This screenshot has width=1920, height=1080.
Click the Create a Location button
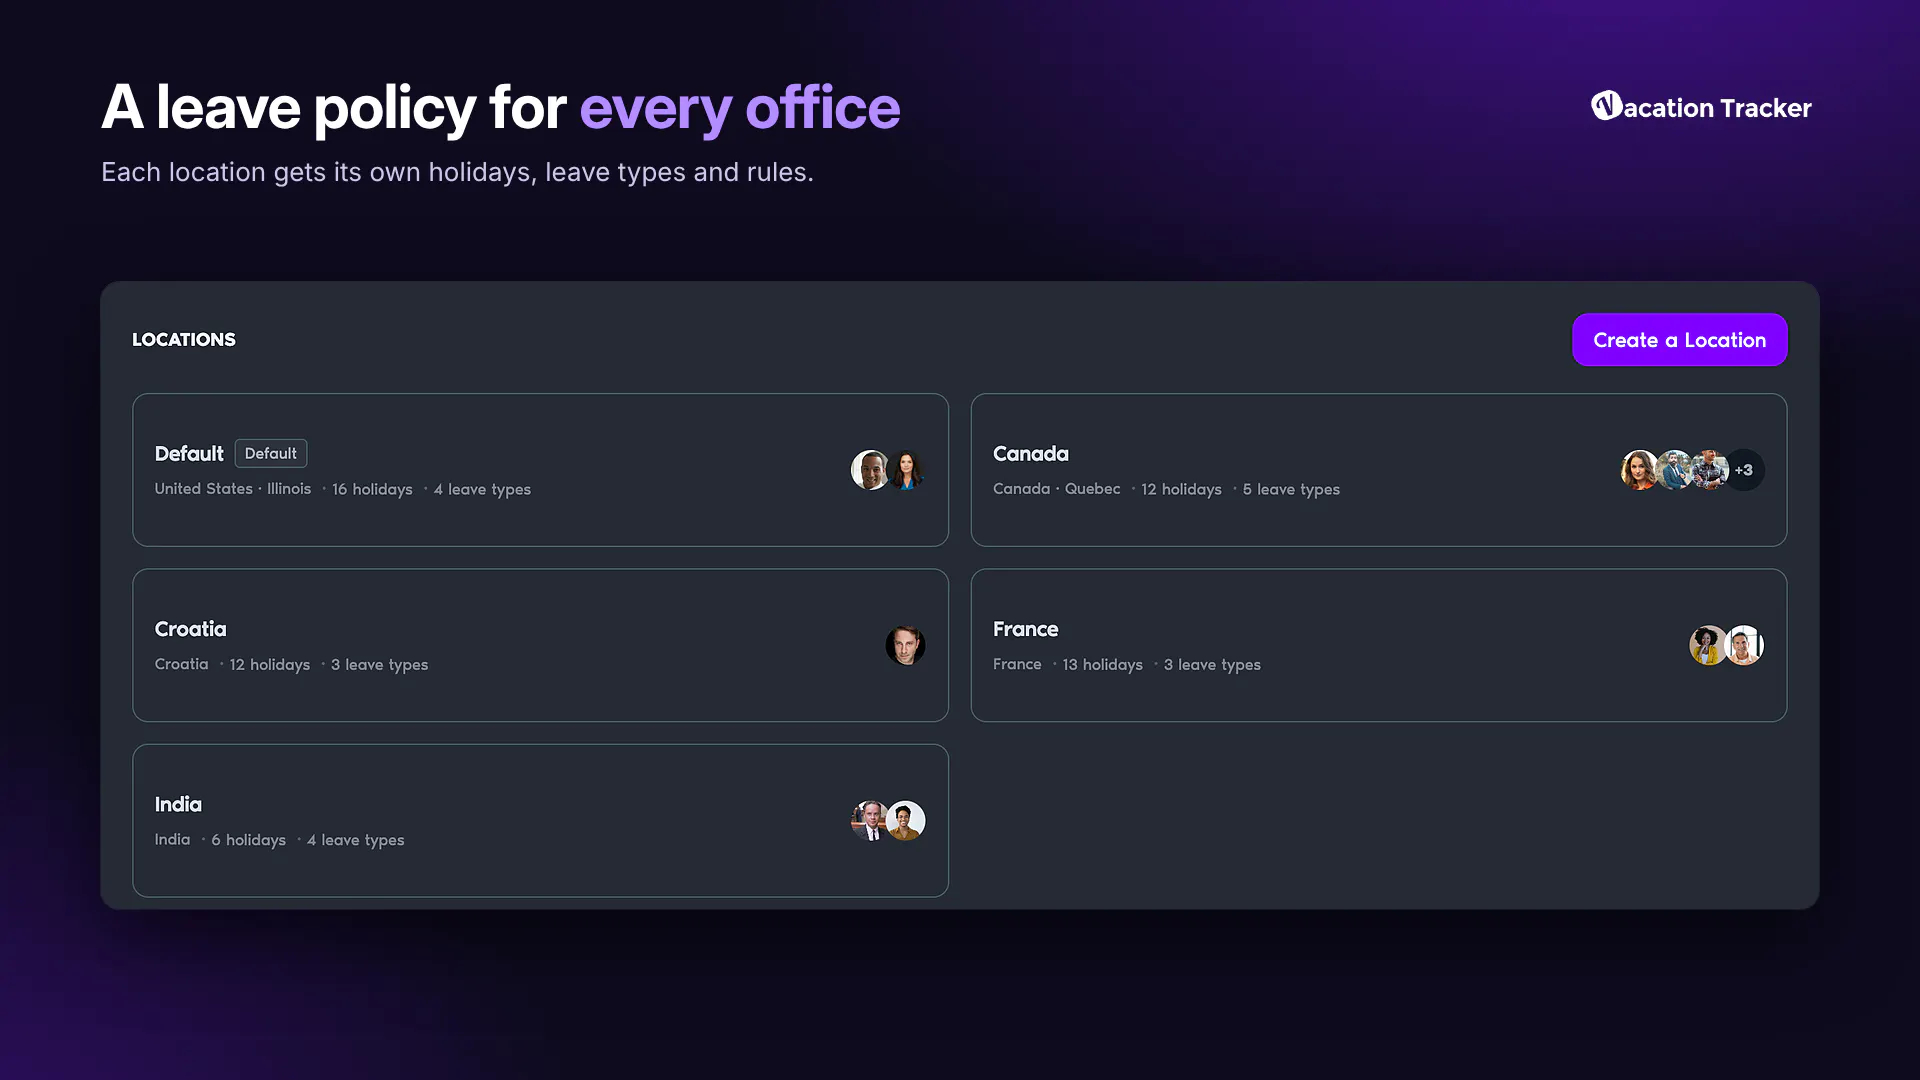[x=1679, y=340]
